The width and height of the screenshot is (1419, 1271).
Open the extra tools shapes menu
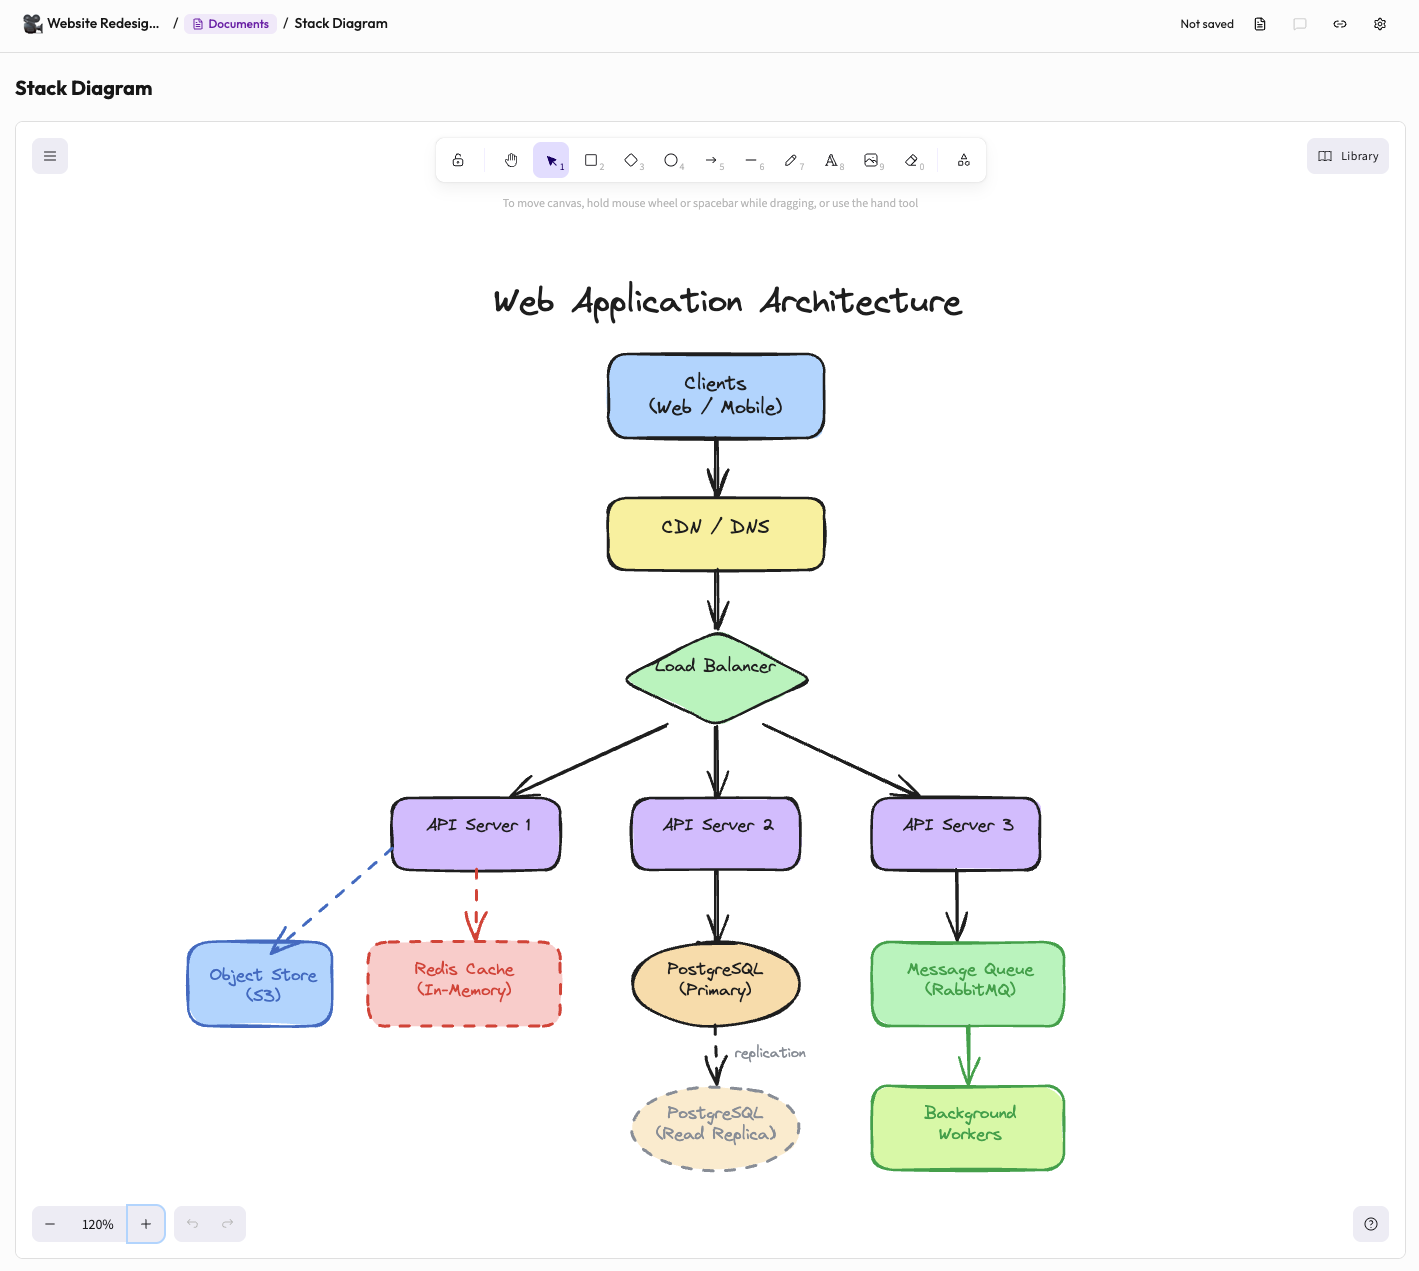click(x=963, y=159)
